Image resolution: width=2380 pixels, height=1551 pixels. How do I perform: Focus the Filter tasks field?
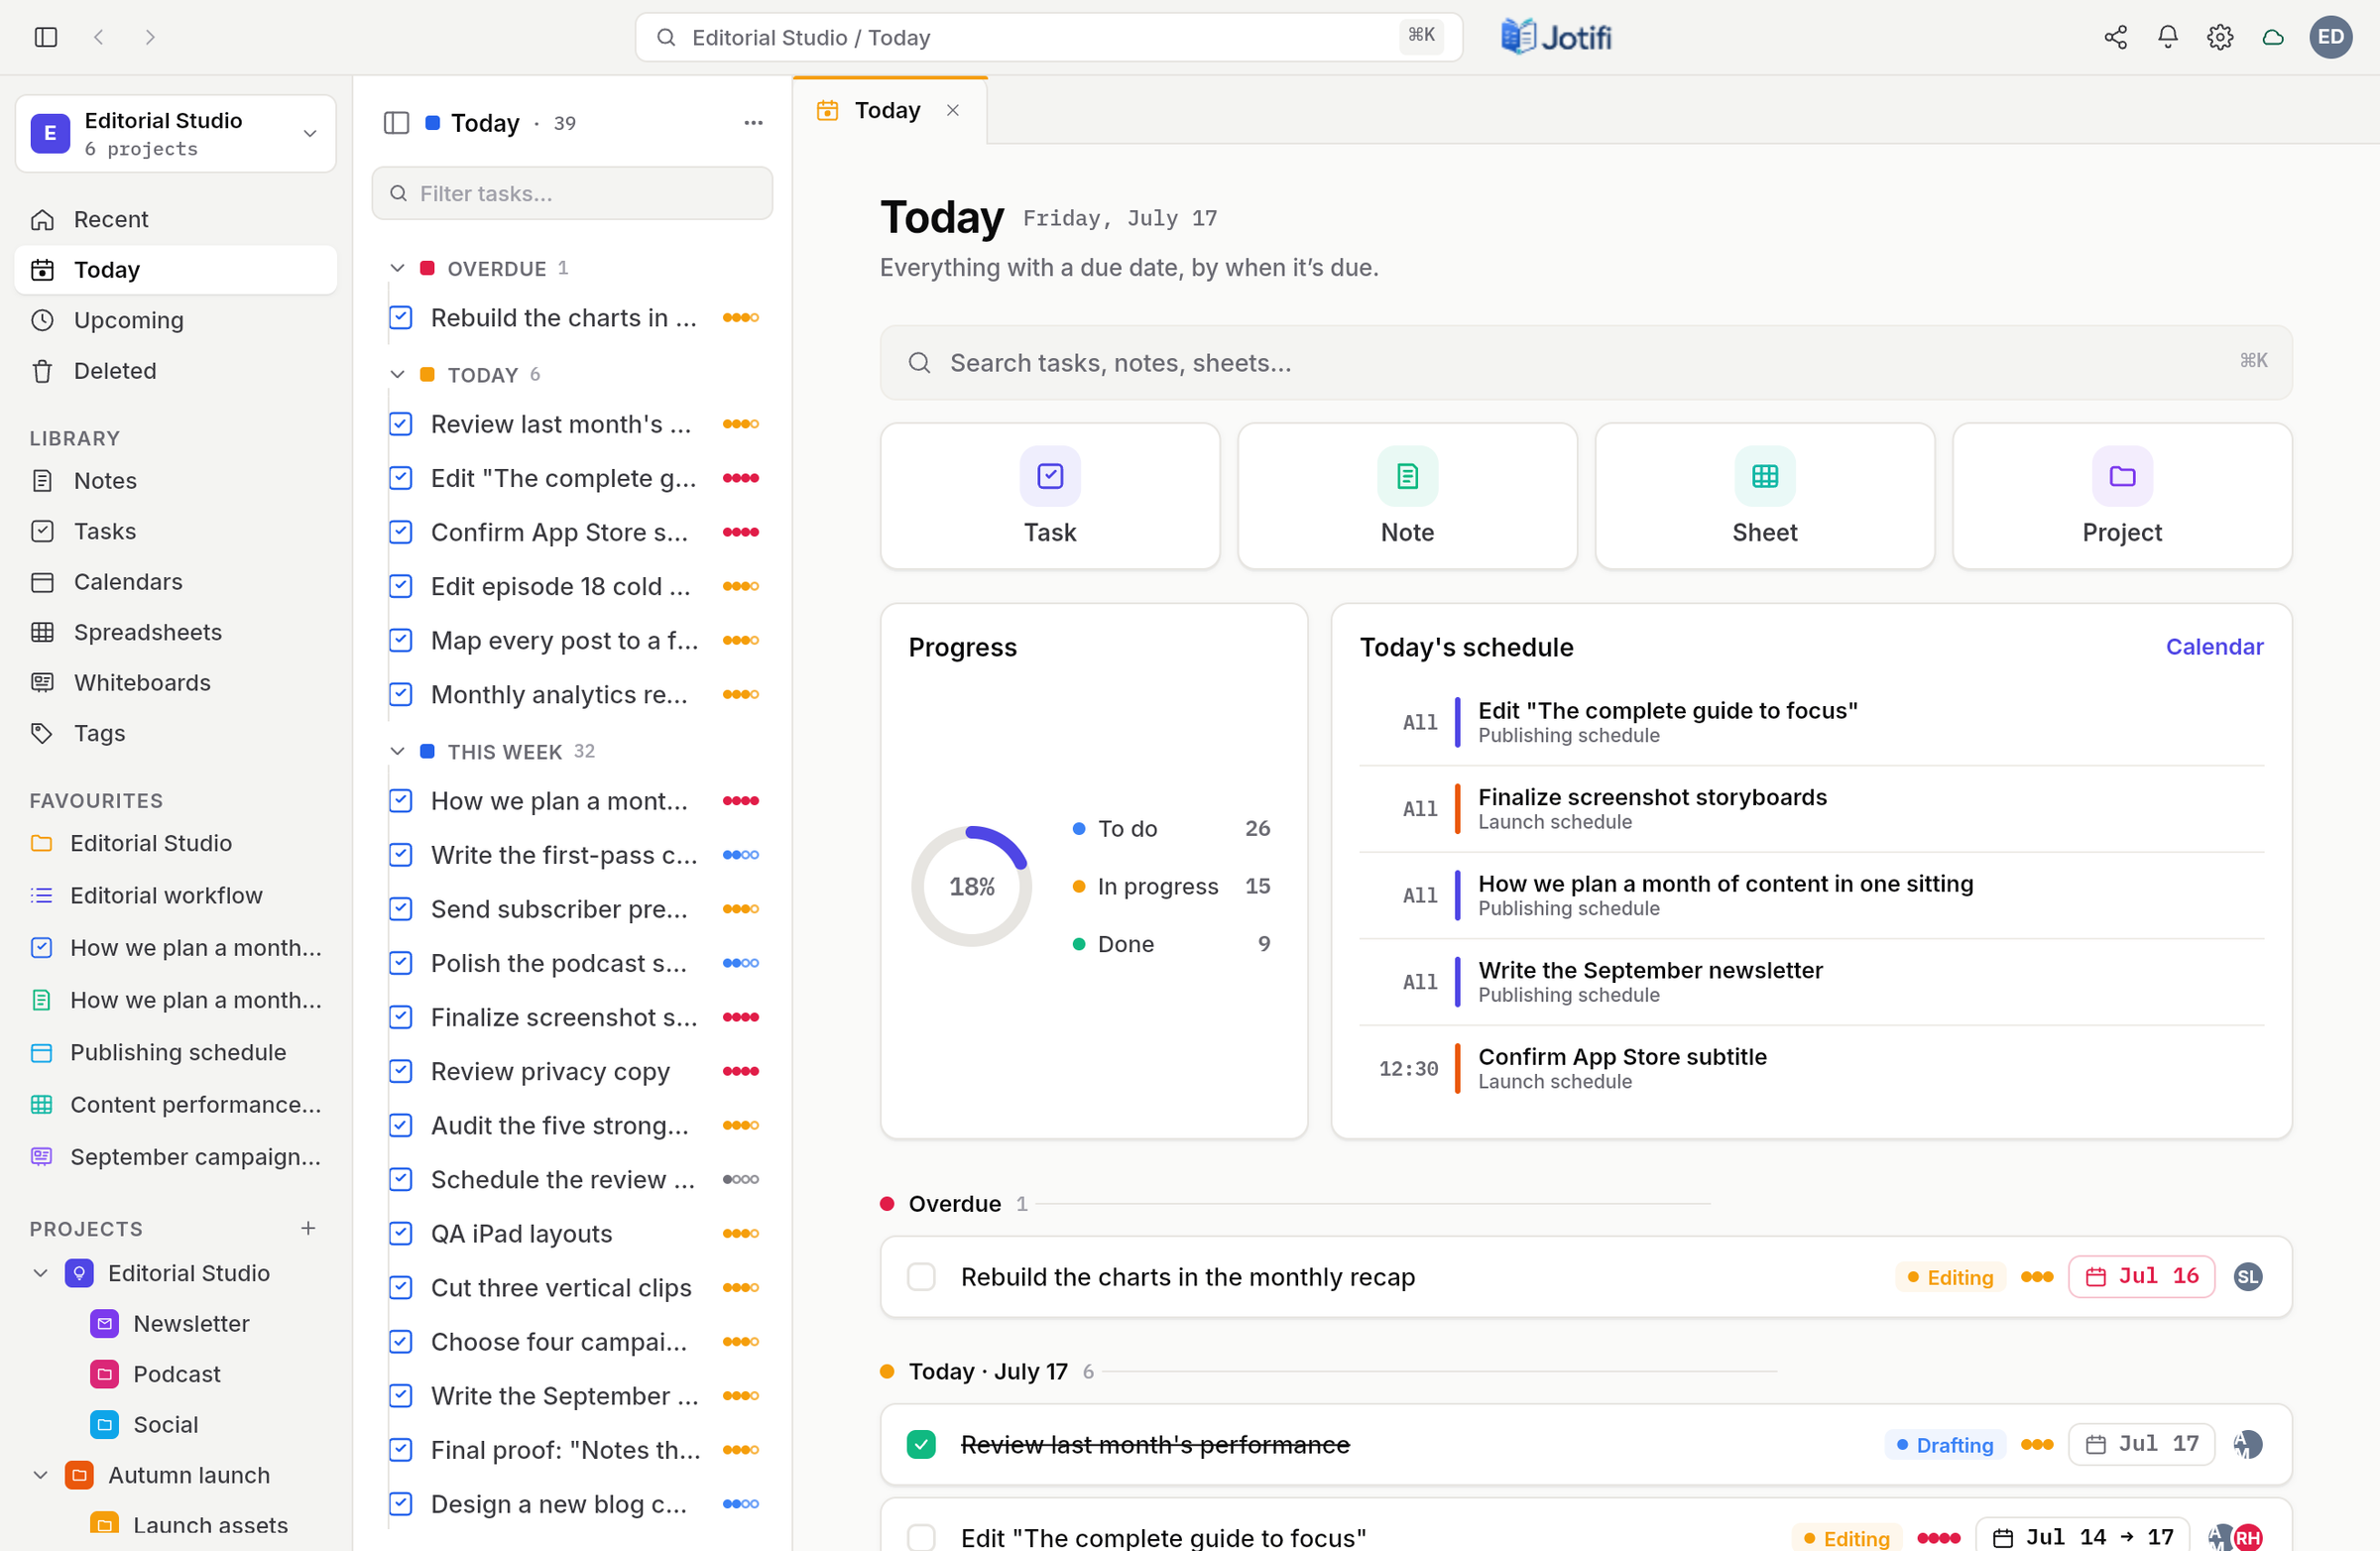572,193
